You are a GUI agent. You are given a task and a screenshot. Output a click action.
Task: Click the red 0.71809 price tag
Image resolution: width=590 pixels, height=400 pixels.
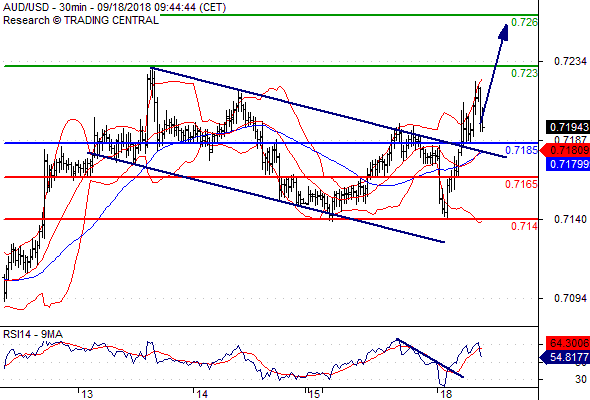tap(565, 151)
